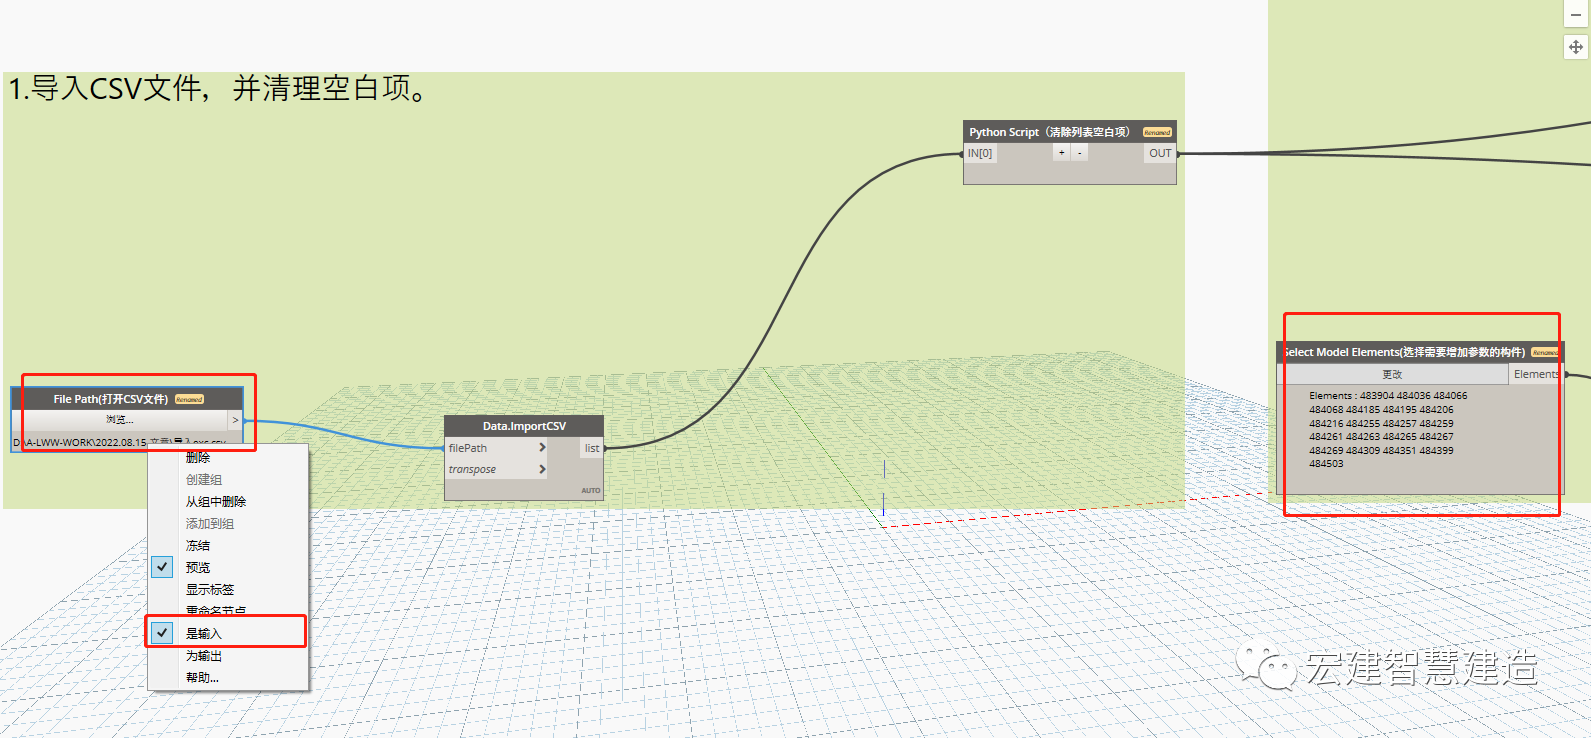The height and width of the screenshot is (738, 1591).
Task: Open 帮助... from the context menu
Action: tap(202, 678)
